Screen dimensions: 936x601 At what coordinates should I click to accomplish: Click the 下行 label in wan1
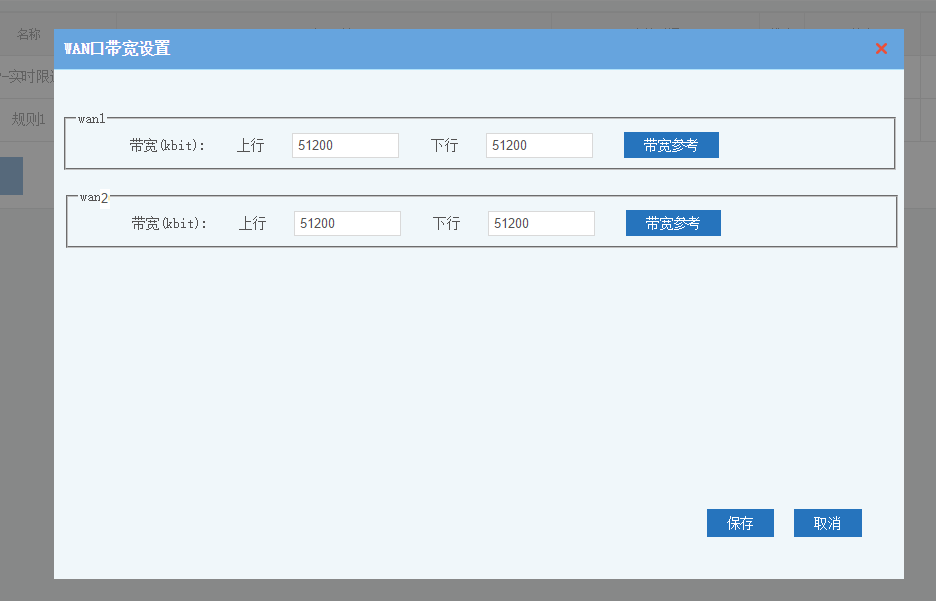tap(444, 146)
